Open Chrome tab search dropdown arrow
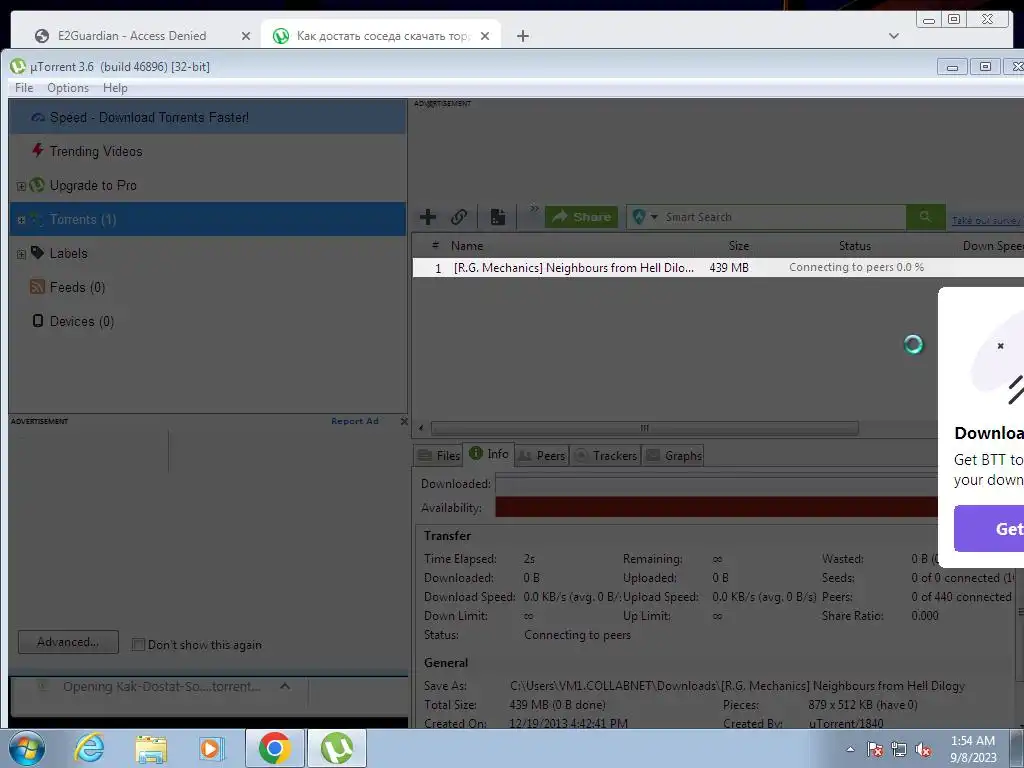 [x=894, y=36]
